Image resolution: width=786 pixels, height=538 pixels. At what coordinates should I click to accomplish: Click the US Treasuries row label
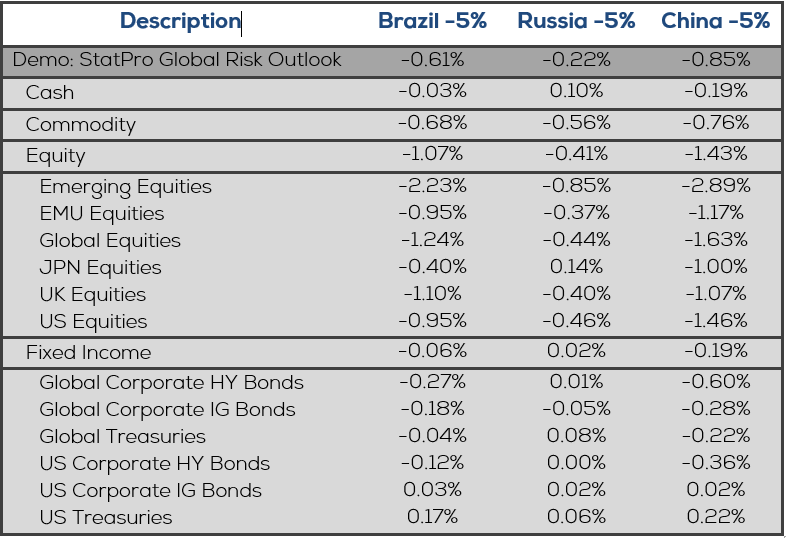pos(106,518)
